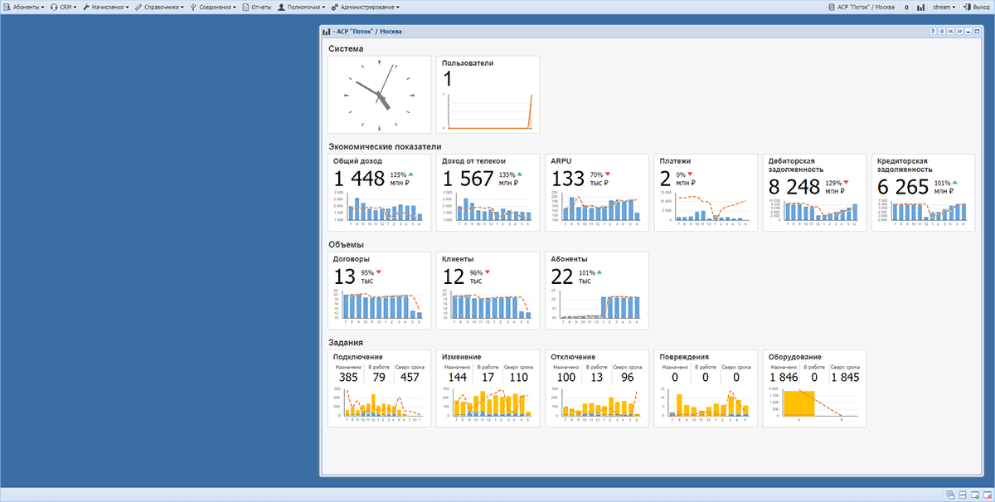This screenshot has width=995, height=502.
Task: Open the Общий доход indicator card
Action: [x=379, y=192]
